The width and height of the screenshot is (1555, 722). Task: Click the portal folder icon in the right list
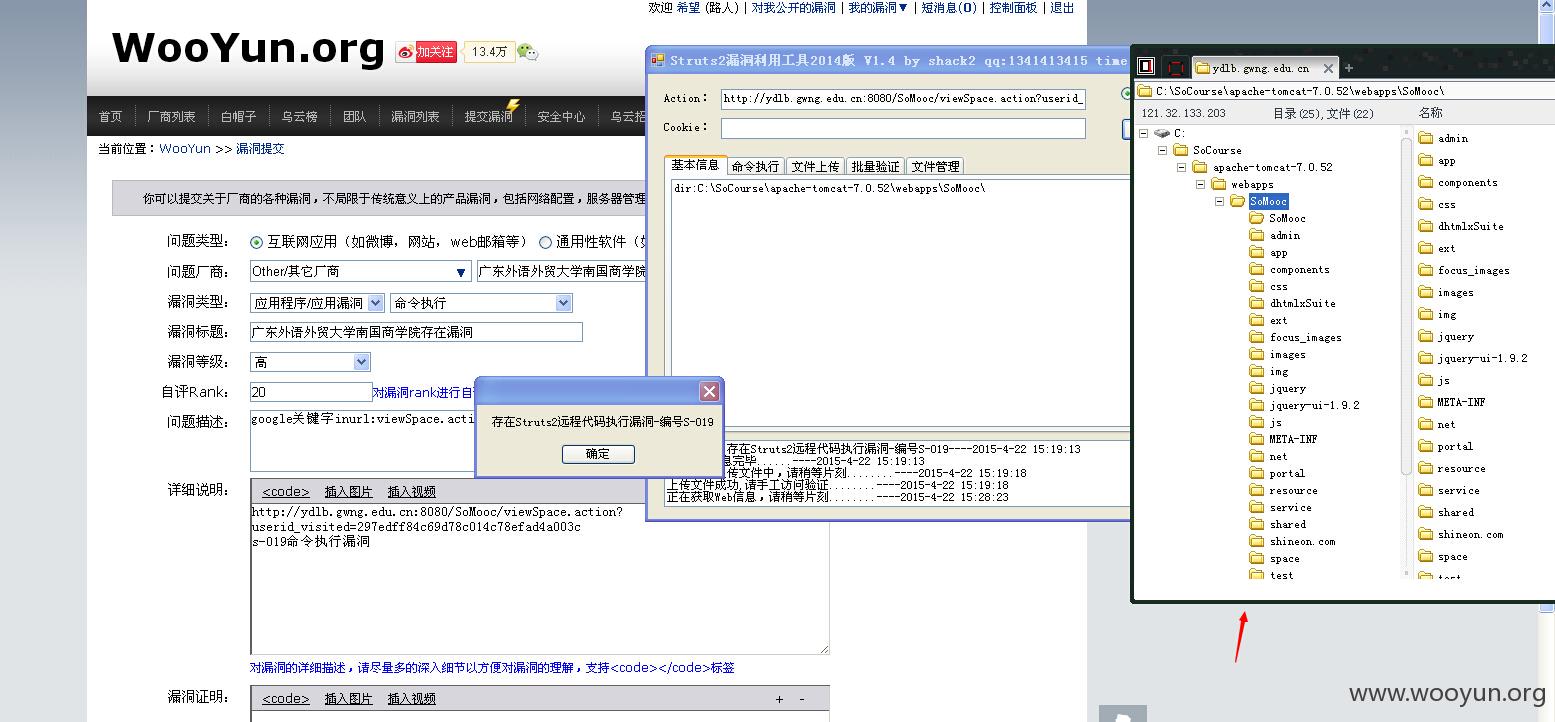point(1426,446)
